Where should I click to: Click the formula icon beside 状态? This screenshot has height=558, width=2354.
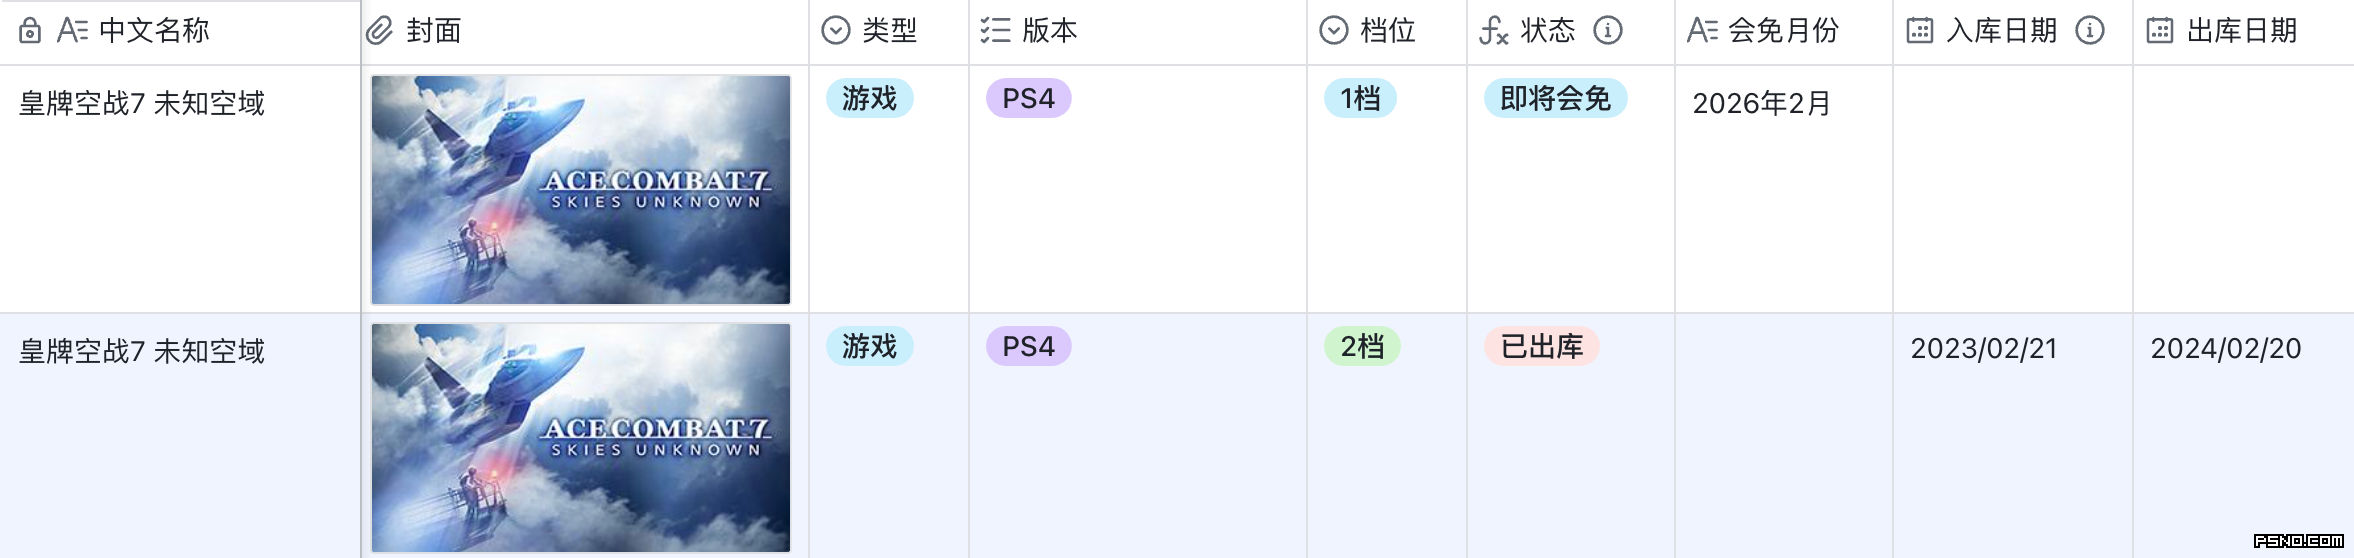tap(1493, 31)
